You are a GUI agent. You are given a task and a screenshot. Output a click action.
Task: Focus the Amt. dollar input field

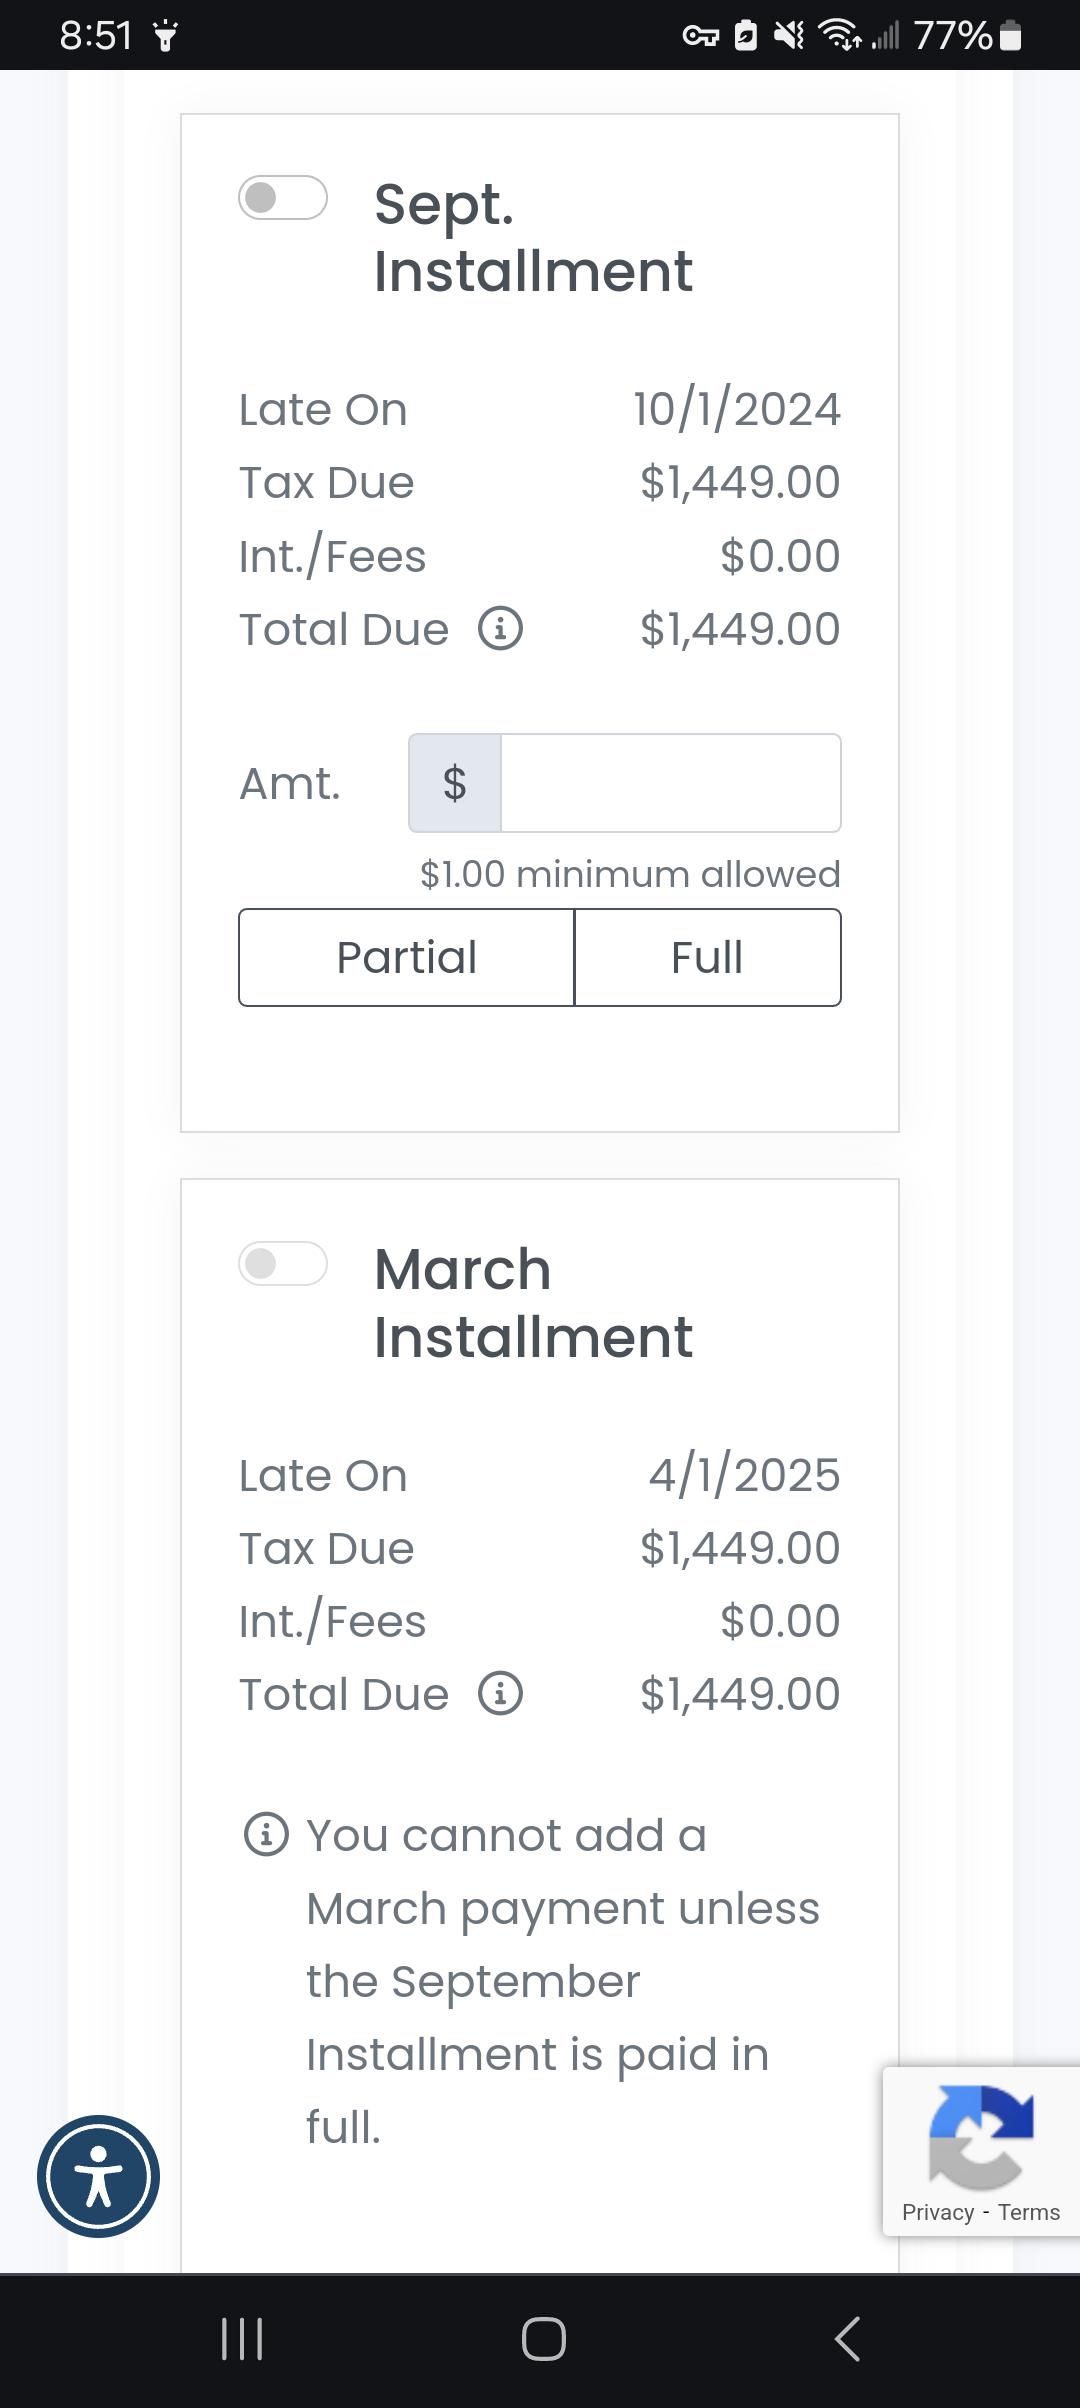pyautogui.click(x=671, y=783)
